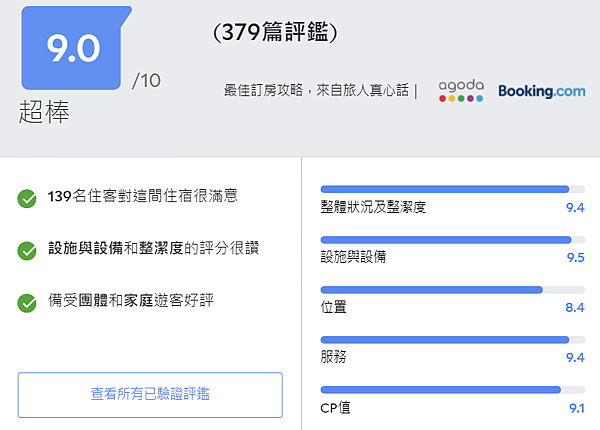This screenshot has width=600, height=430.
Task: Open 查看所有已驗證評鑑 button
Action: (150, 394)
